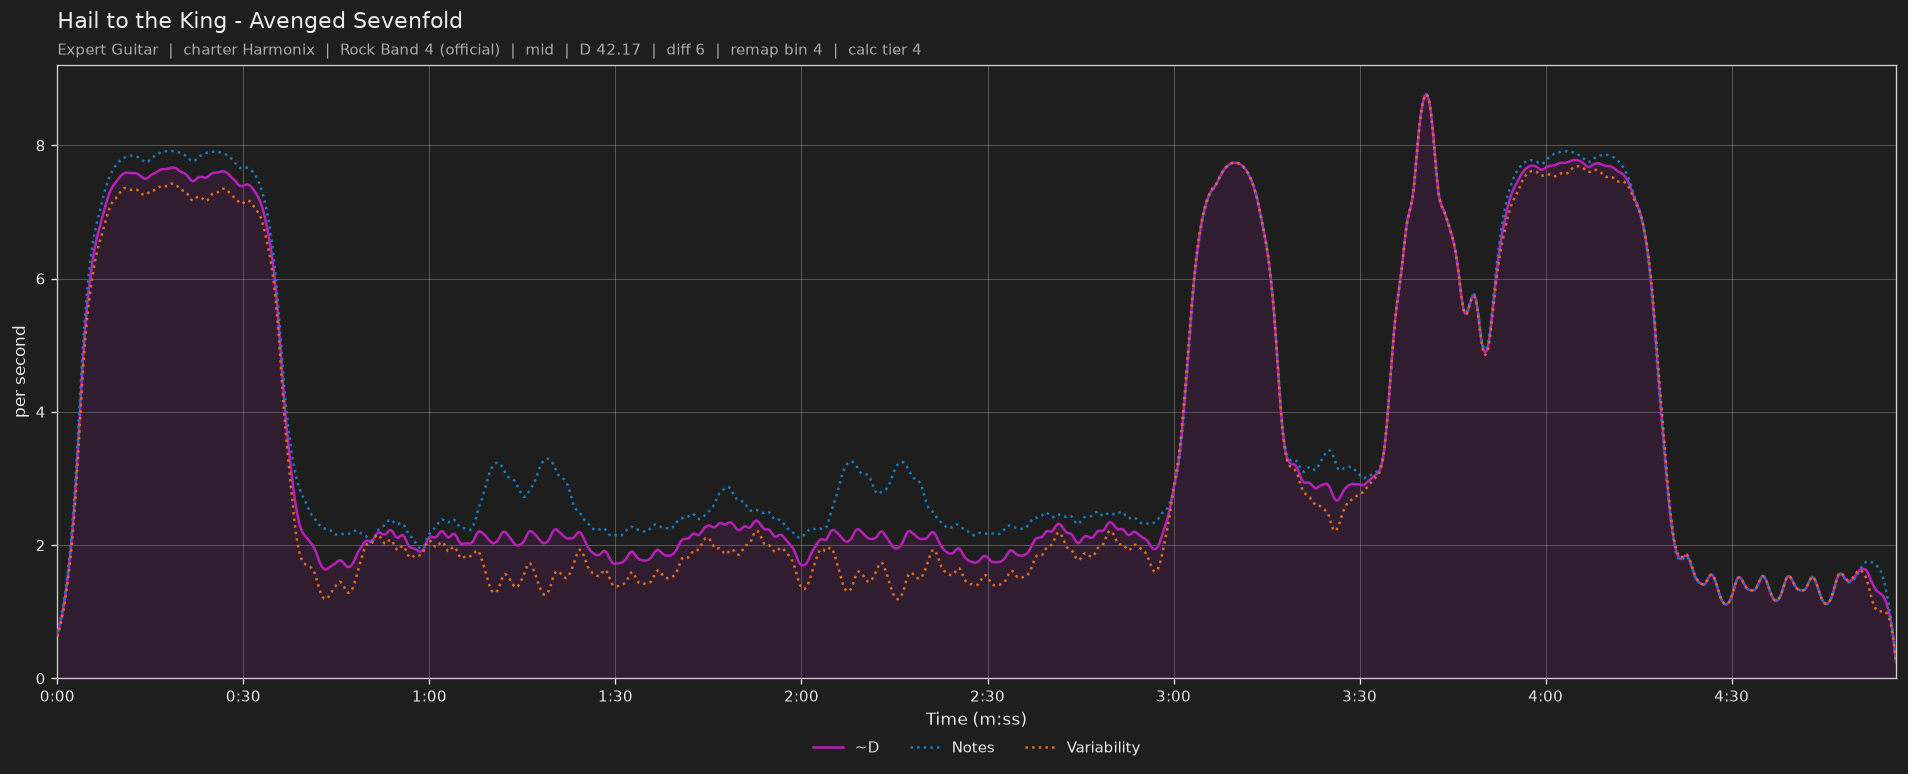Click the 'per second' y-axis label

tap(20, 372)
